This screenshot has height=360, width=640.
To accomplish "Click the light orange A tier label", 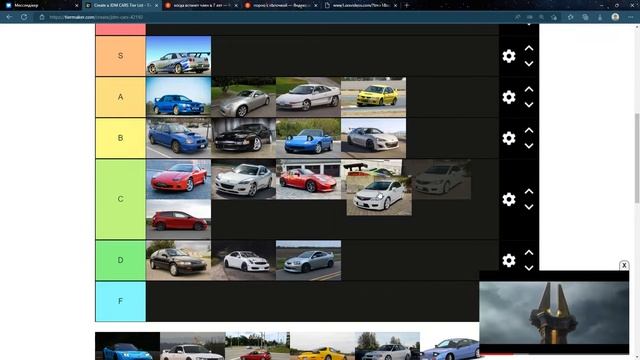I will tap(120, 97).
